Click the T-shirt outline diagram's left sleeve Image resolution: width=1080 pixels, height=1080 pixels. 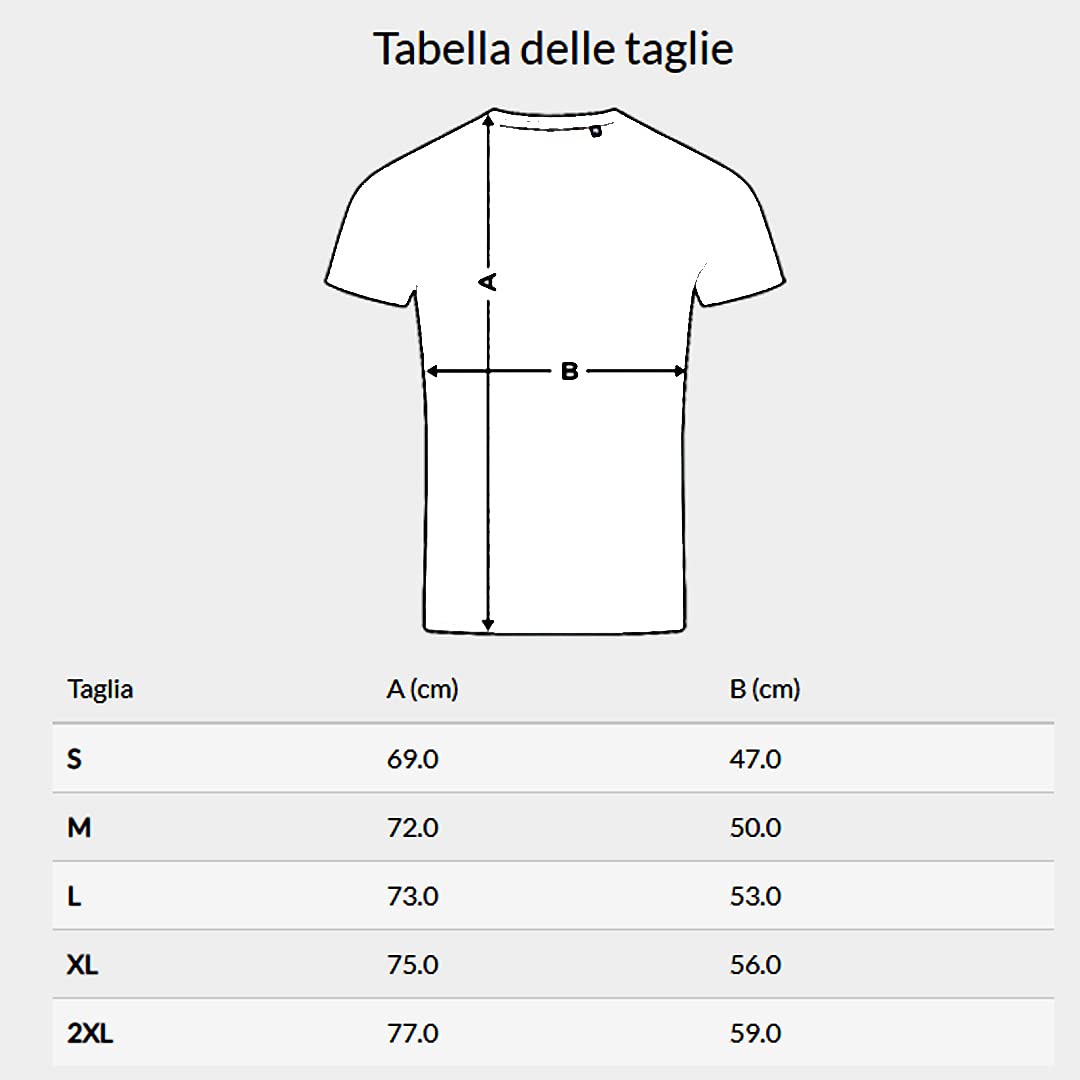(368, 240)
